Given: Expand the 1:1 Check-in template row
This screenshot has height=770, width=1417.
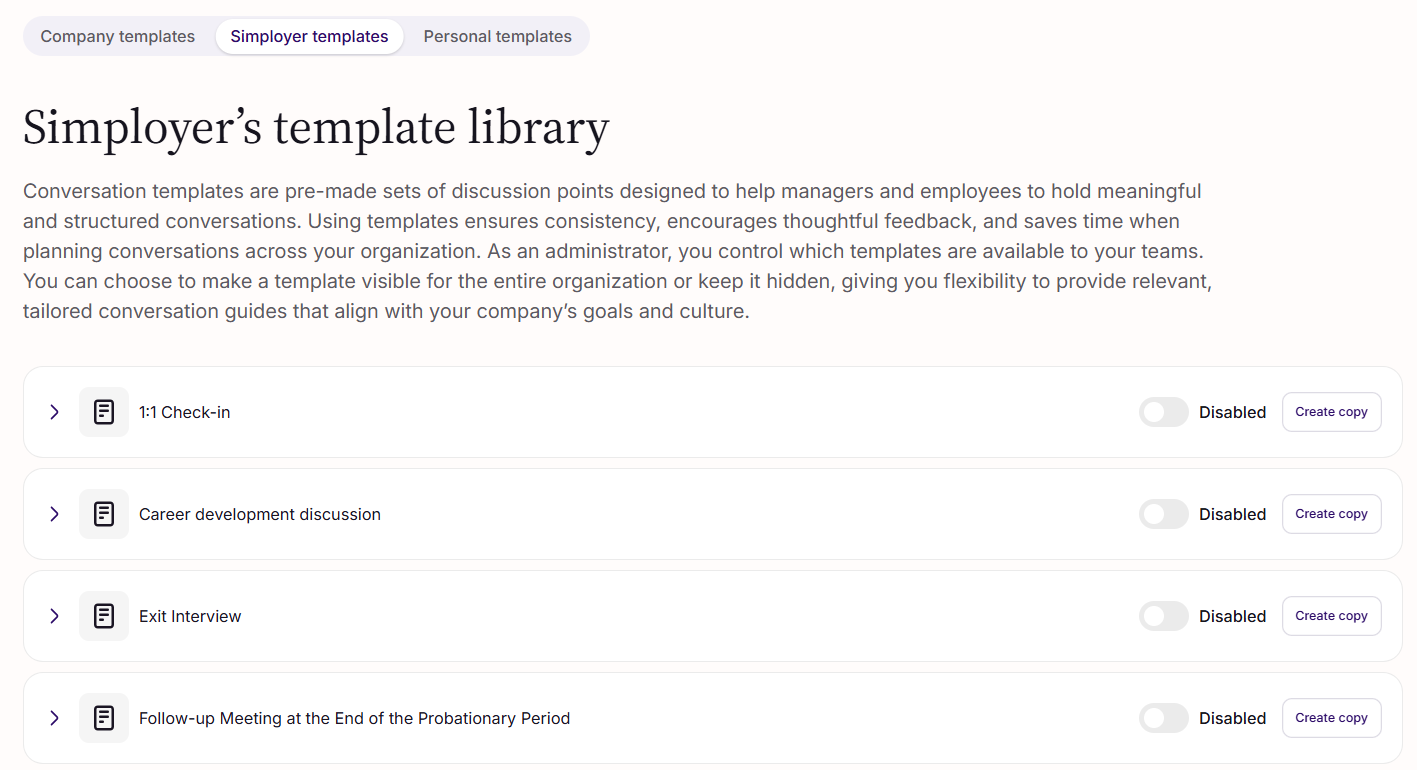Looking at the screenshot, I should (54, 412).
